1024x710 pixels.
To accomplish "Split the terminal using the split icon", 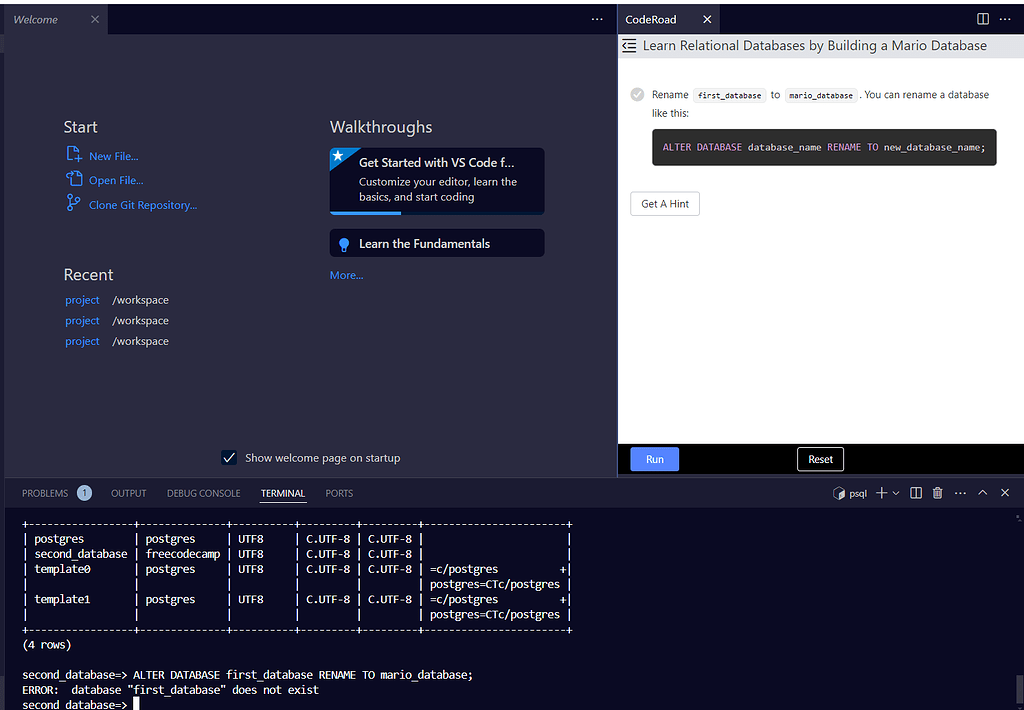I will (x=914, y=492).
